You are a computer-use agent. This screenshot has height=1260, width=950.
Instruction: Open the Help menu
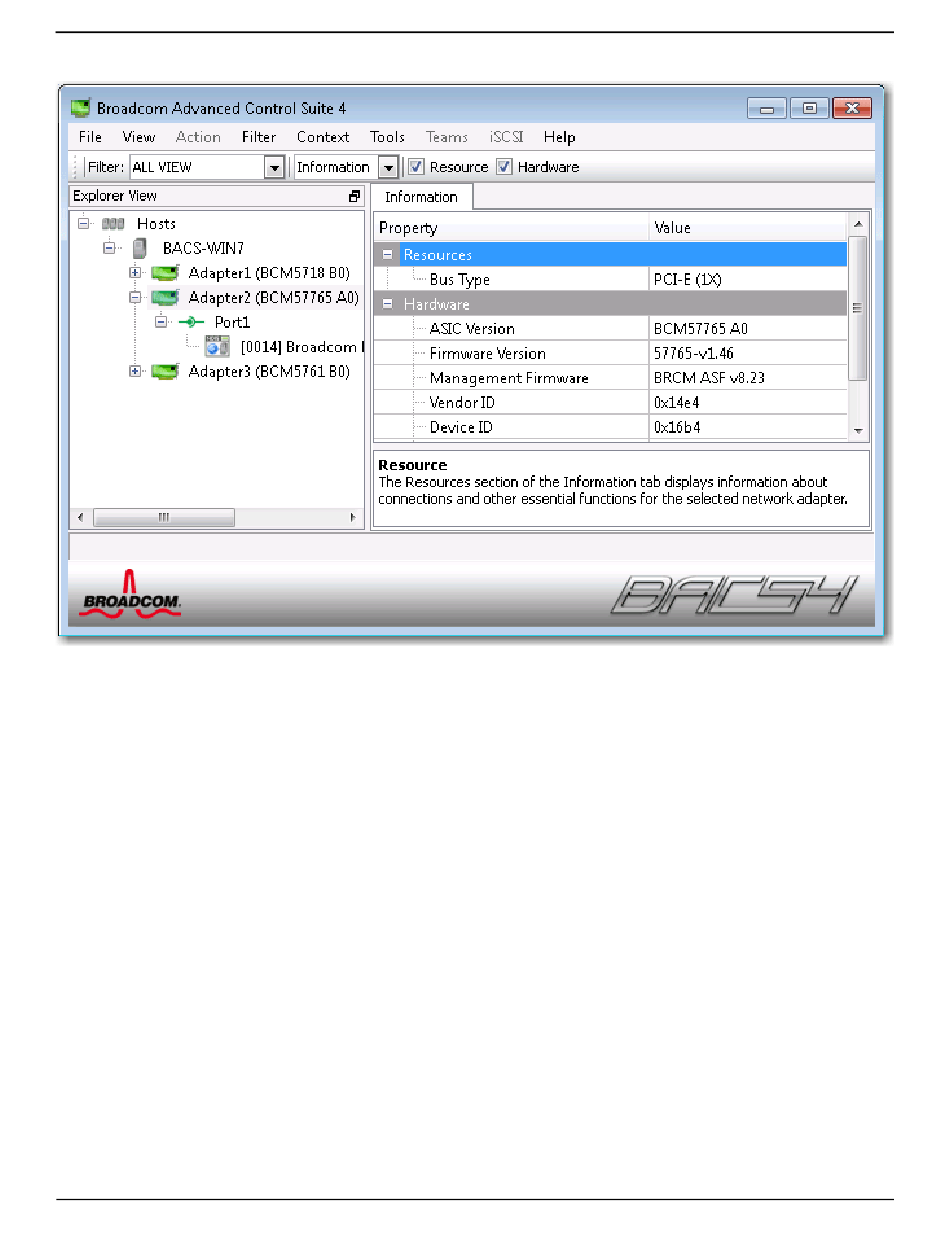(x=560, y=137)
